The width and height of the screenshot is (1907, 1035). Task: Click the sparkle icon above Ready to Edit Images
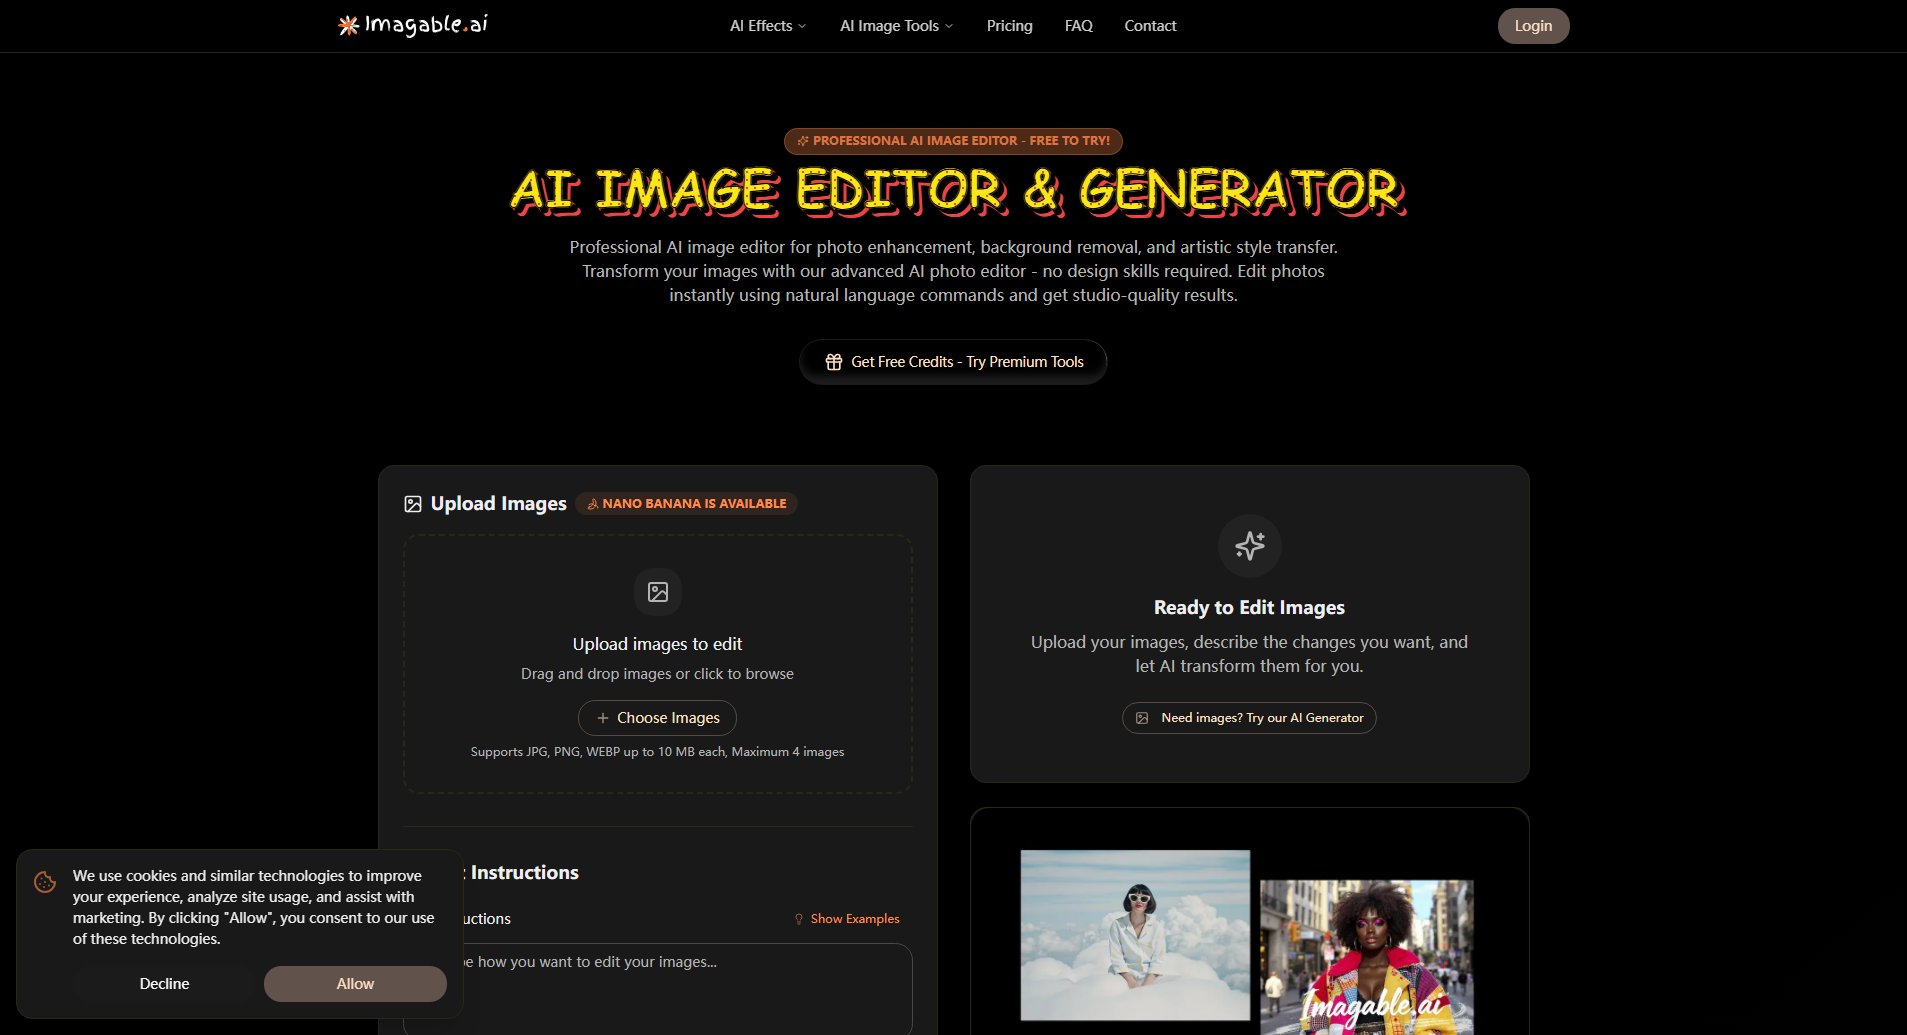point(1250,545)
